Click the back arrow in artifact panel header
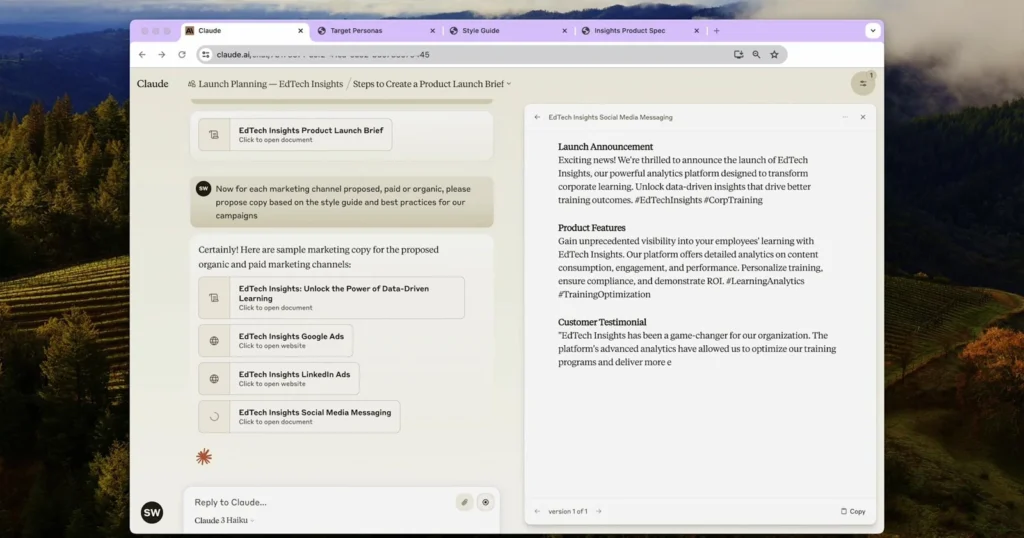The image size is (1024, 538). click(x=537, y=117)
